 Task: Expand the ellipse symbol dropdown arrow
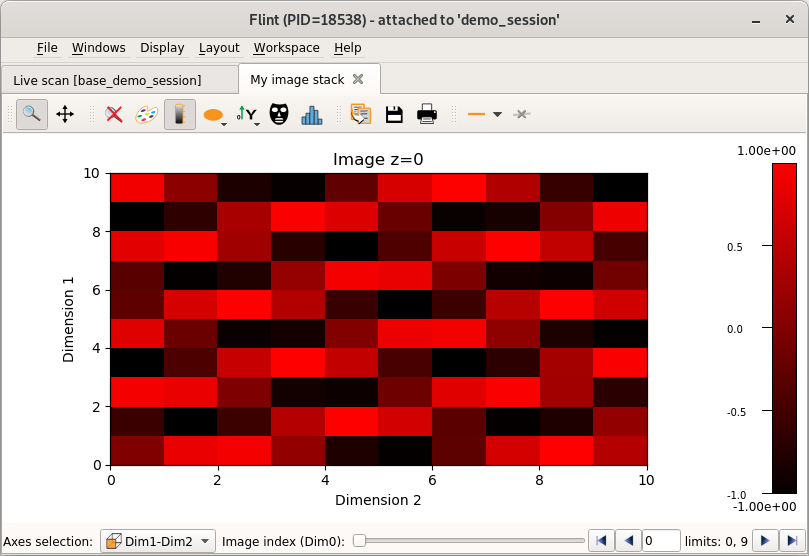[224, 124]
